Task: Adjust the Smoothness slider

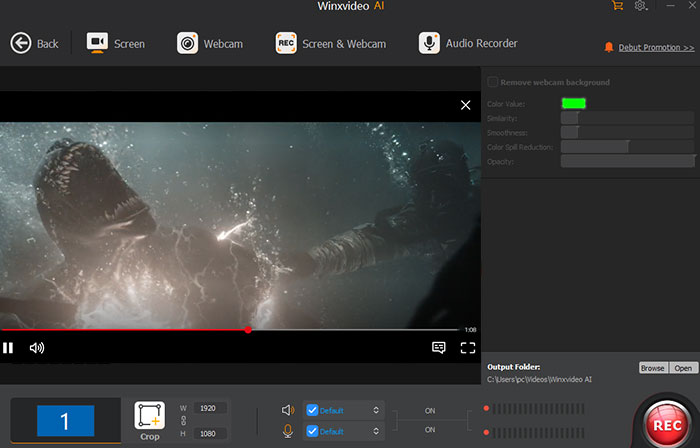Action: [627, 133]
